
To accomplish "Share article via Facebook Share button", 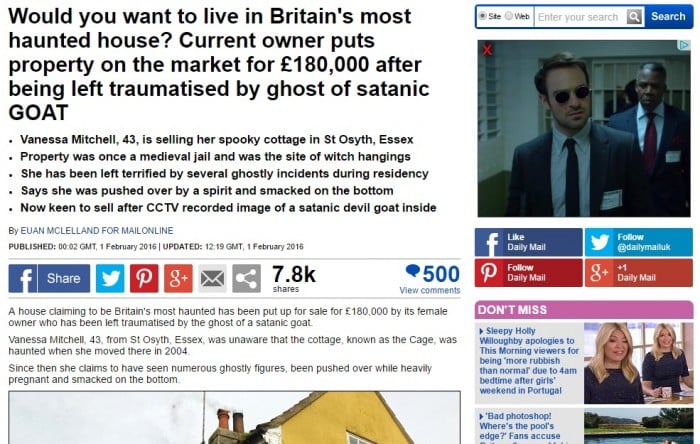I will [x=49, y=278].
